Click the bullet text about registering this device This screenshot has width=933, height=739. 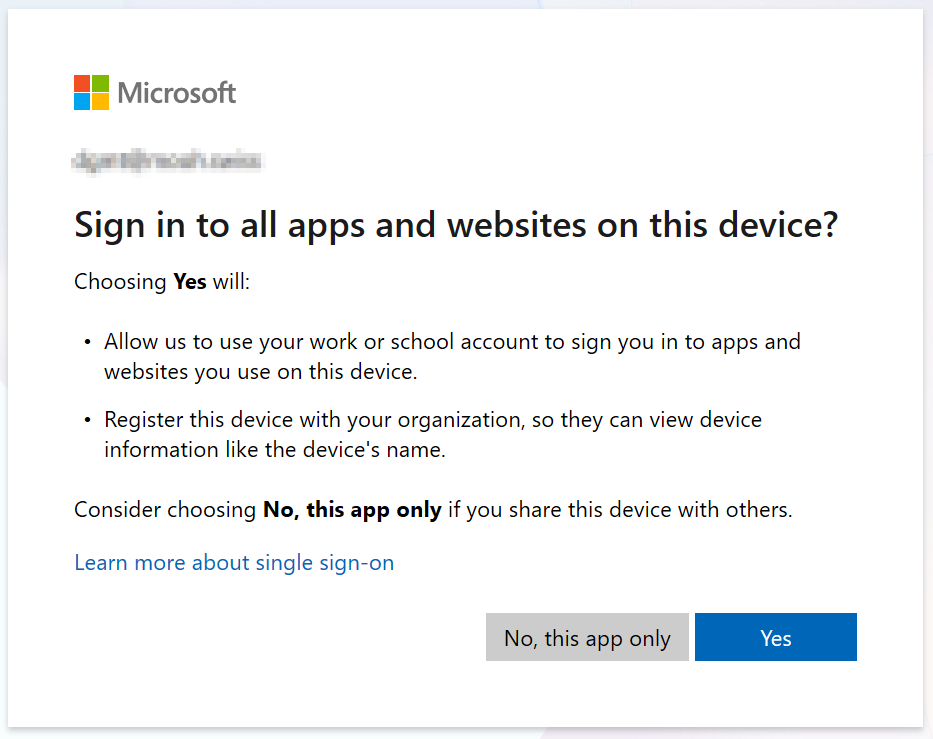coord(432,420)
